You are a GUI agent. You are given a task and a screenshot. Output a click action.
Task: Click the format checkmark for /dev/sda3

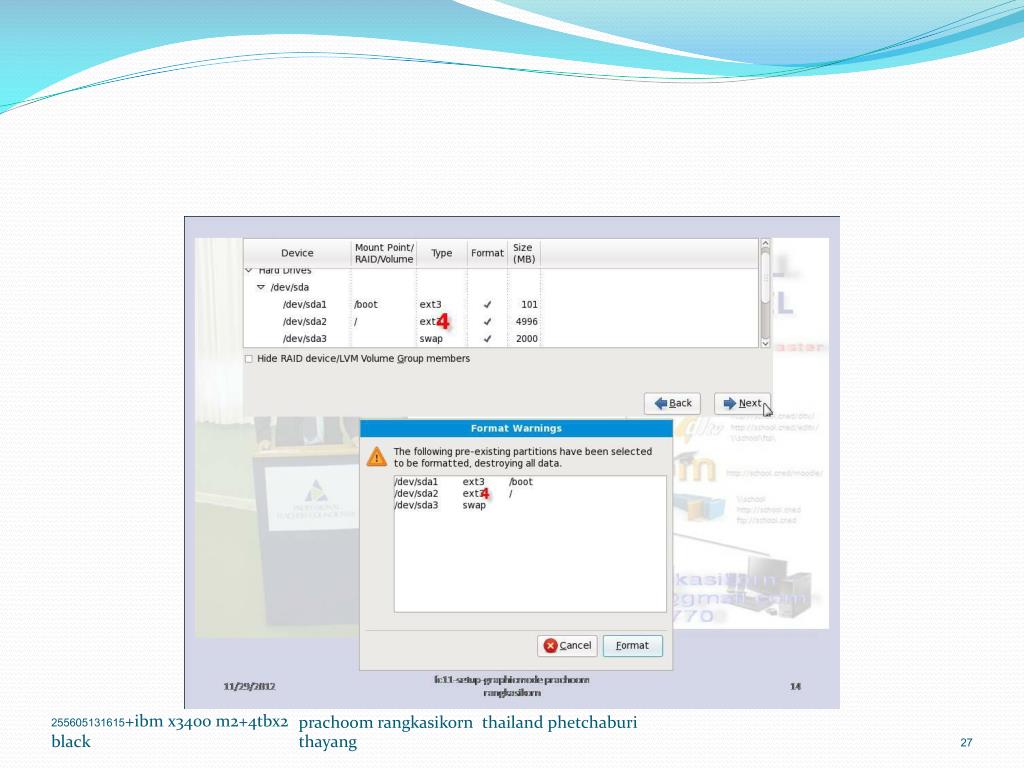[487, 338]
